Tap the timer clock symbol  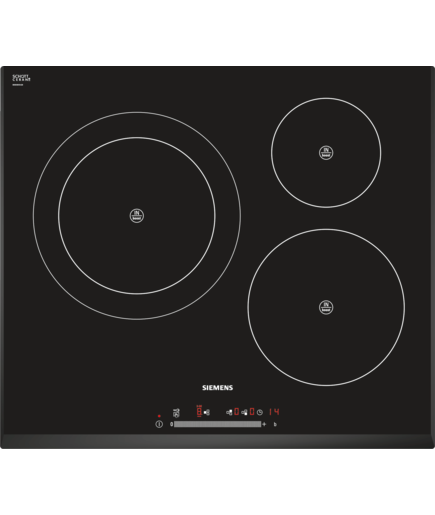(x=260, y=412)
